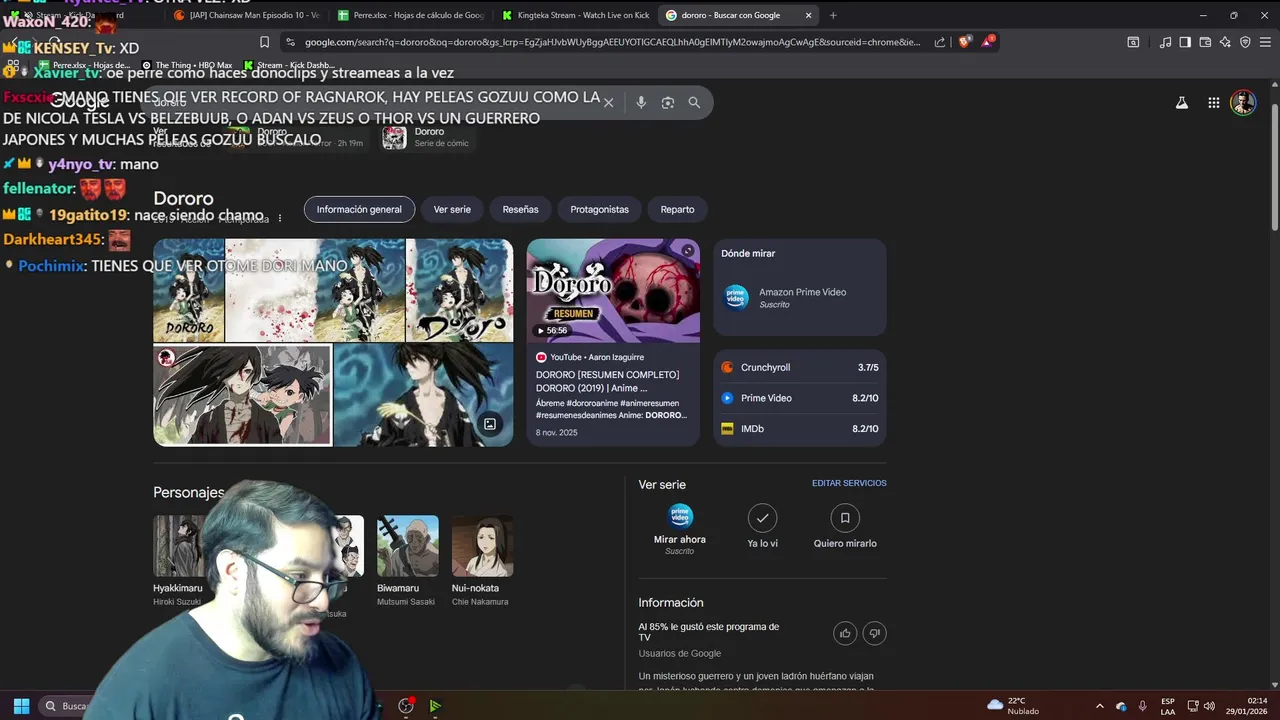Open the 'Stream - Kick Dashb...' bookmark
1280x720 pixels.
click(x=289, y=65)
